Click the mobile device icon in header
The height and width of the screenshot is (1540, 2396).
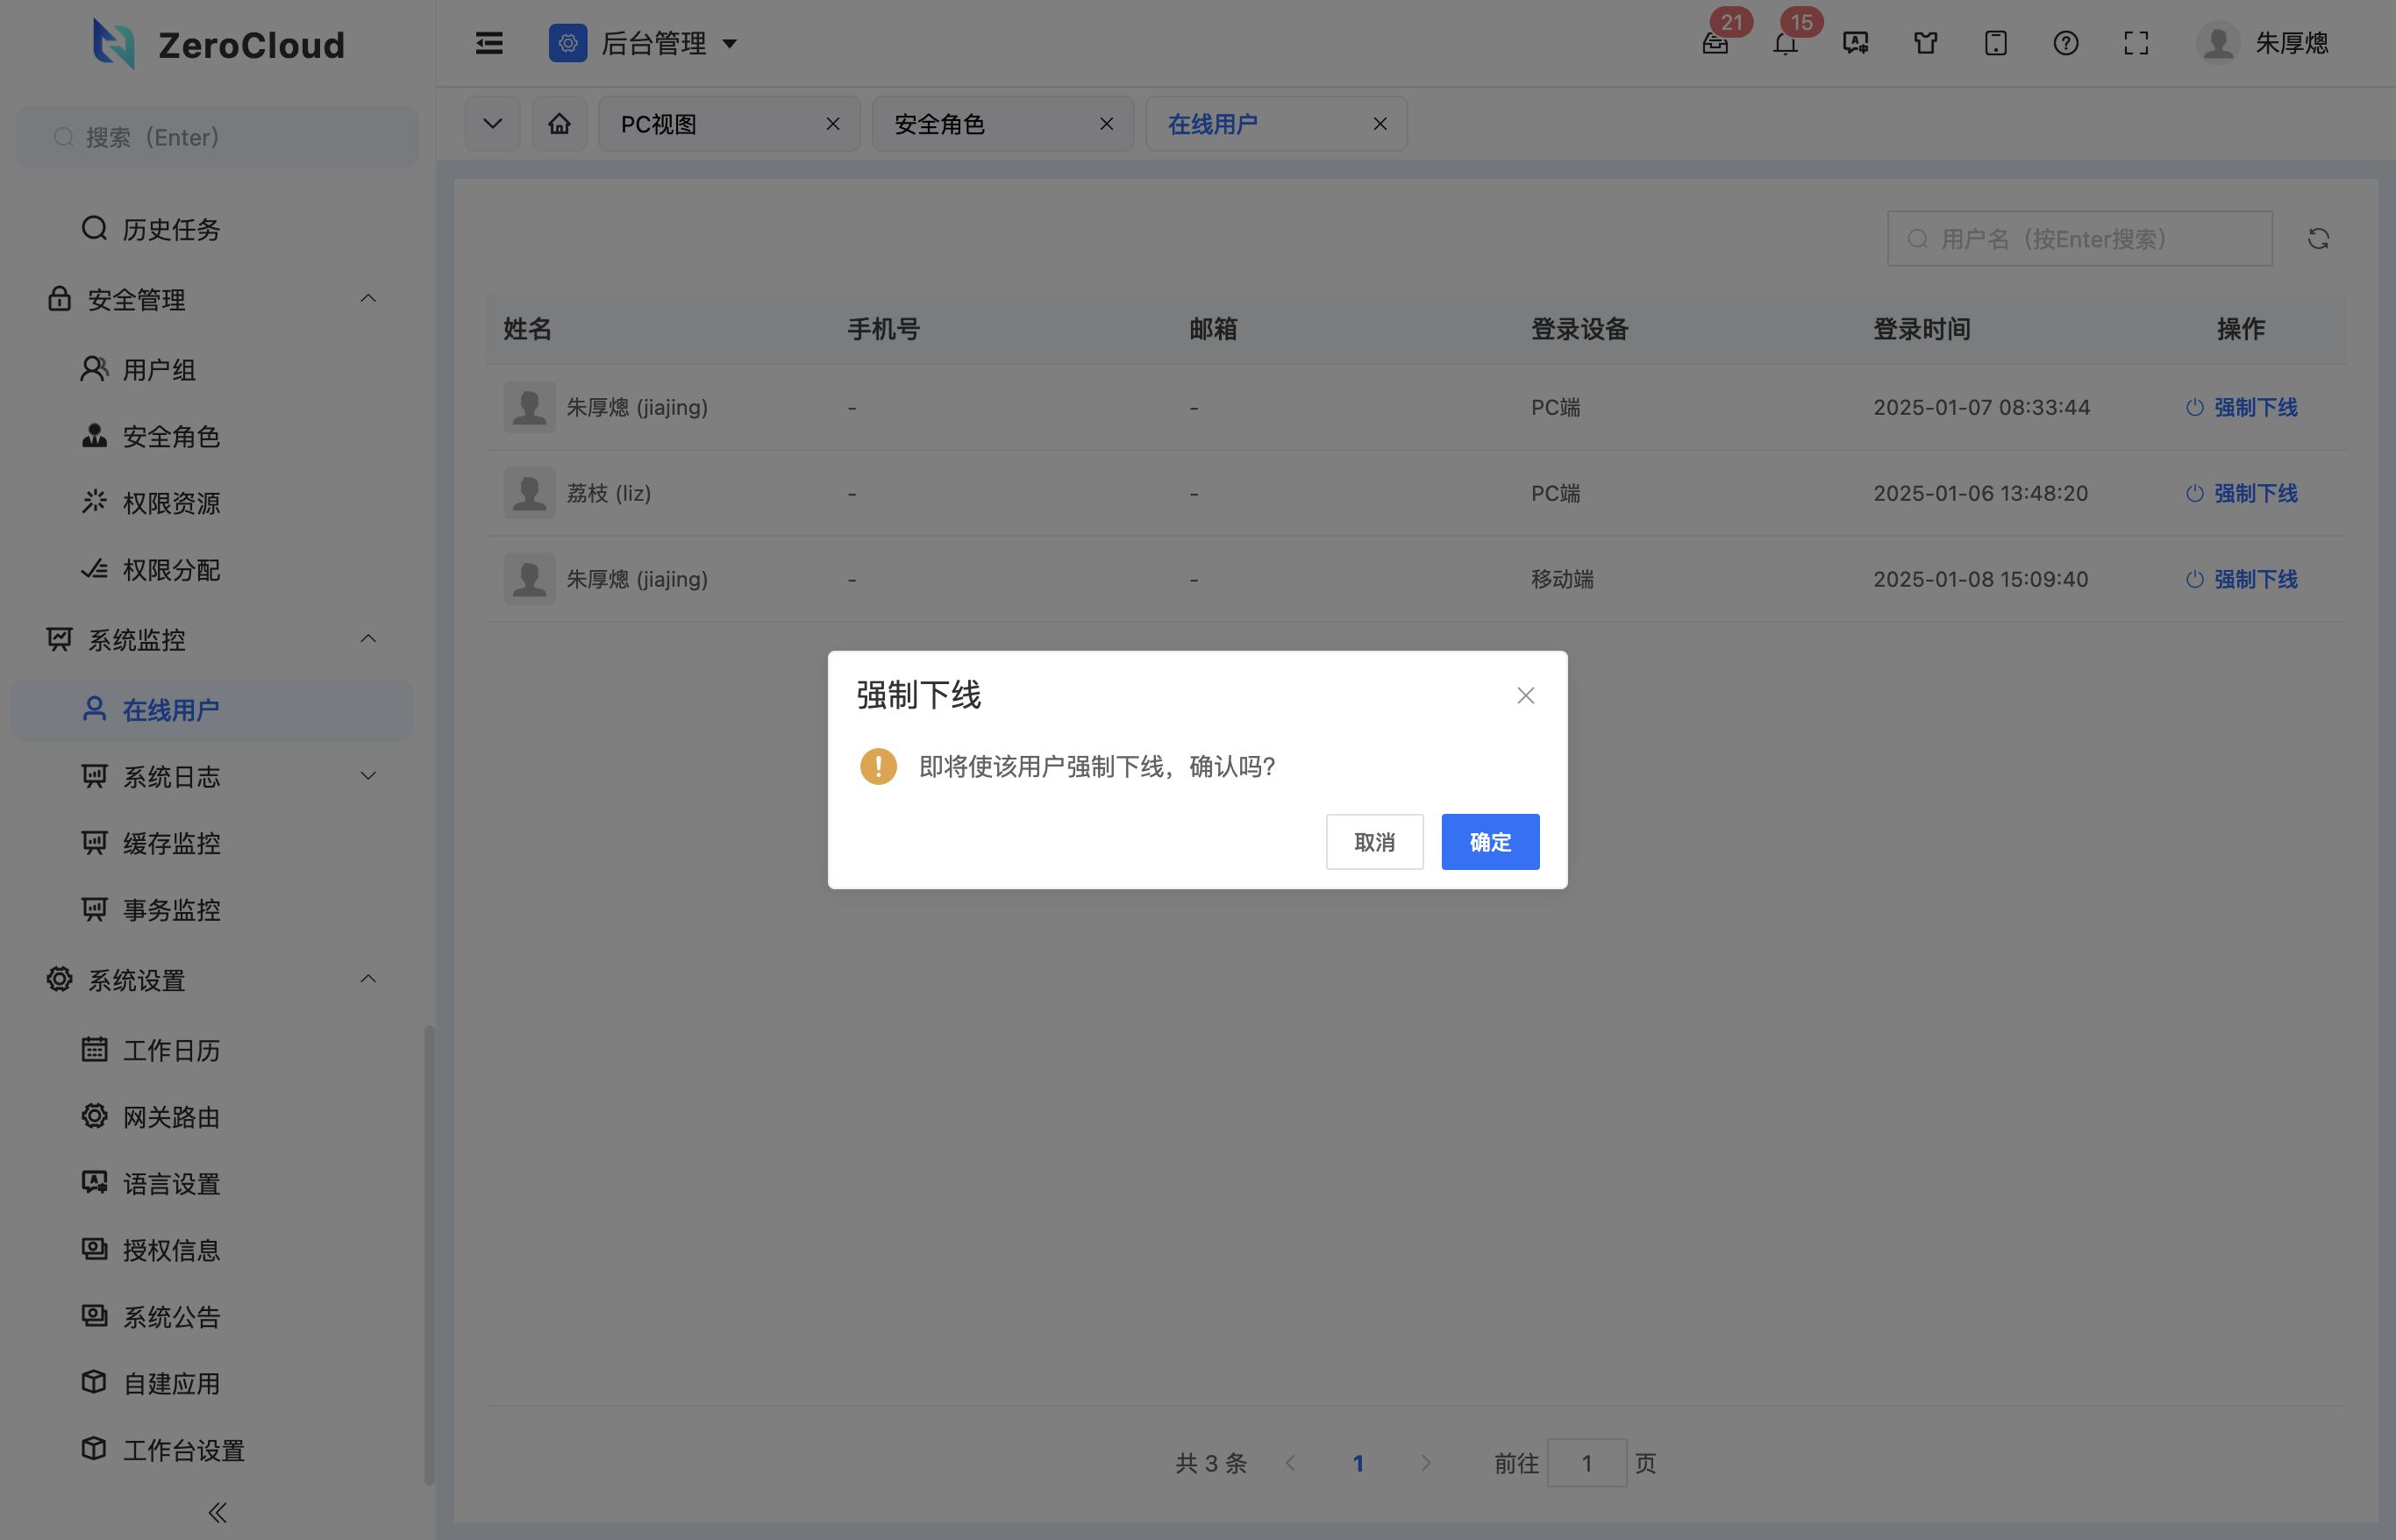pos(1995,43)
